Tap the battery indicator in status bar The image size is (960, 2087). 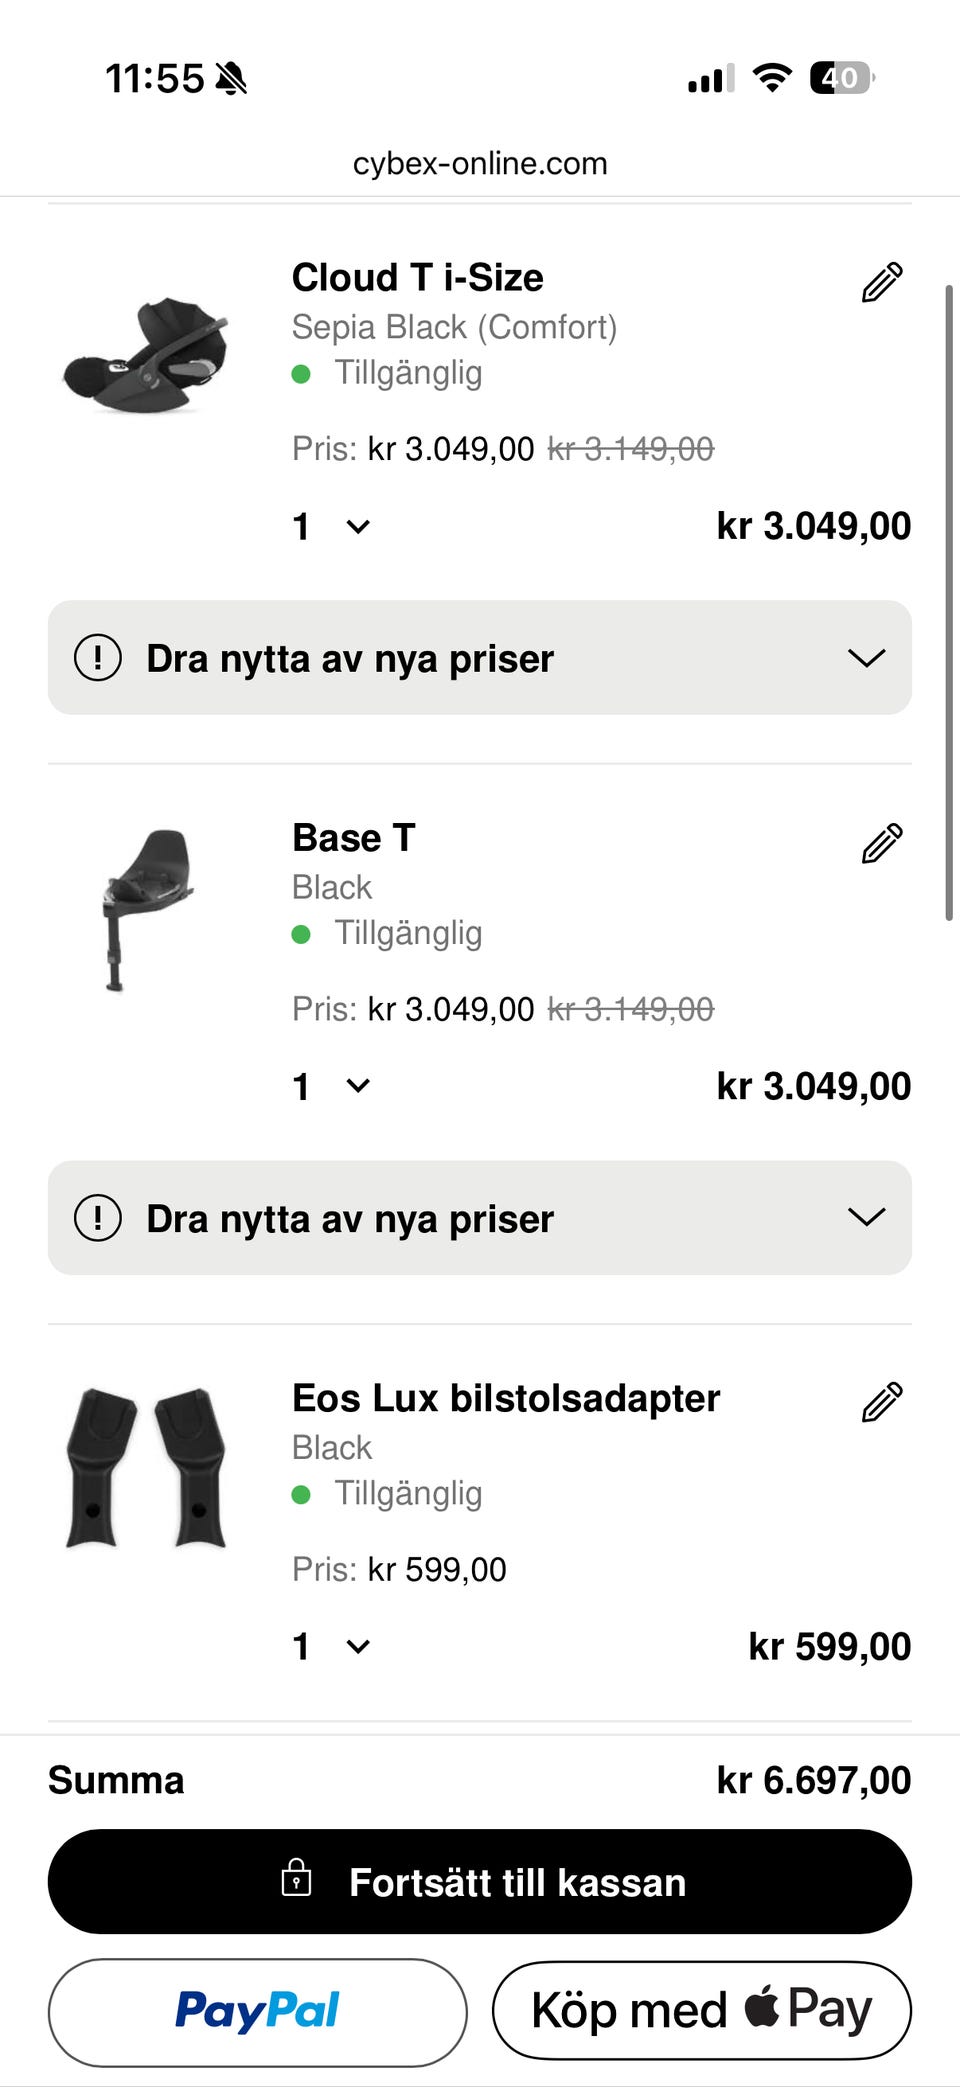pos(841,78)
